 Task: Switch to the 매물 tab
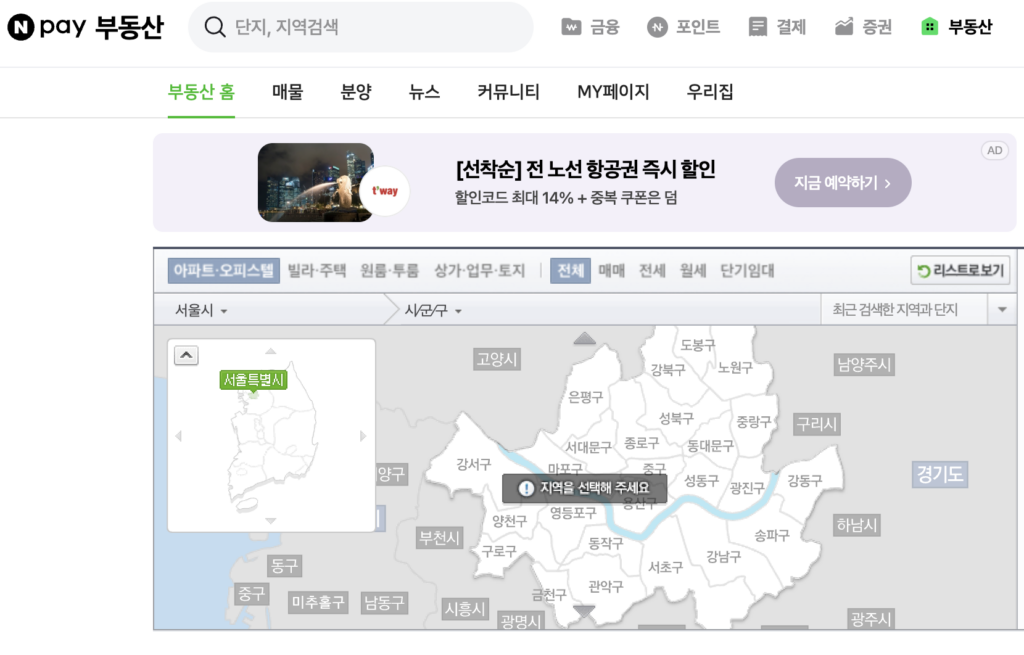coord(287,92)
